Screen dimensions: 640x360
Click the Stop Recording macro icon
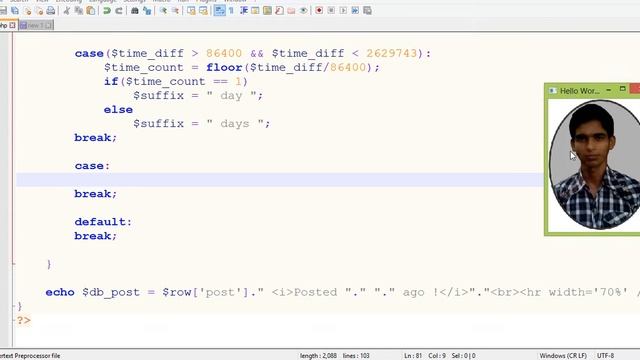[x=331, y=11]
